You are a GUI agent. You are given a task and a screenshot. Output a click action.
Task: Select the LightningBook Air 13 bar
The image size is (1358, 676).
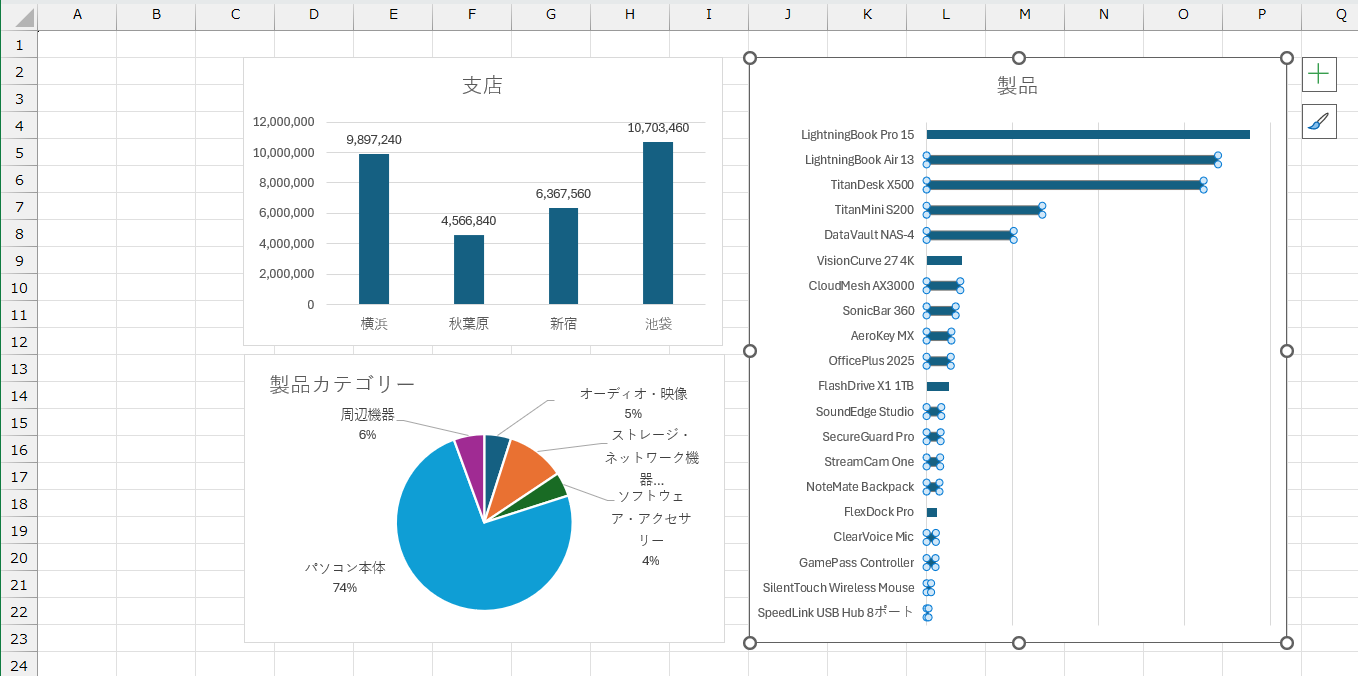point(1072,159)
